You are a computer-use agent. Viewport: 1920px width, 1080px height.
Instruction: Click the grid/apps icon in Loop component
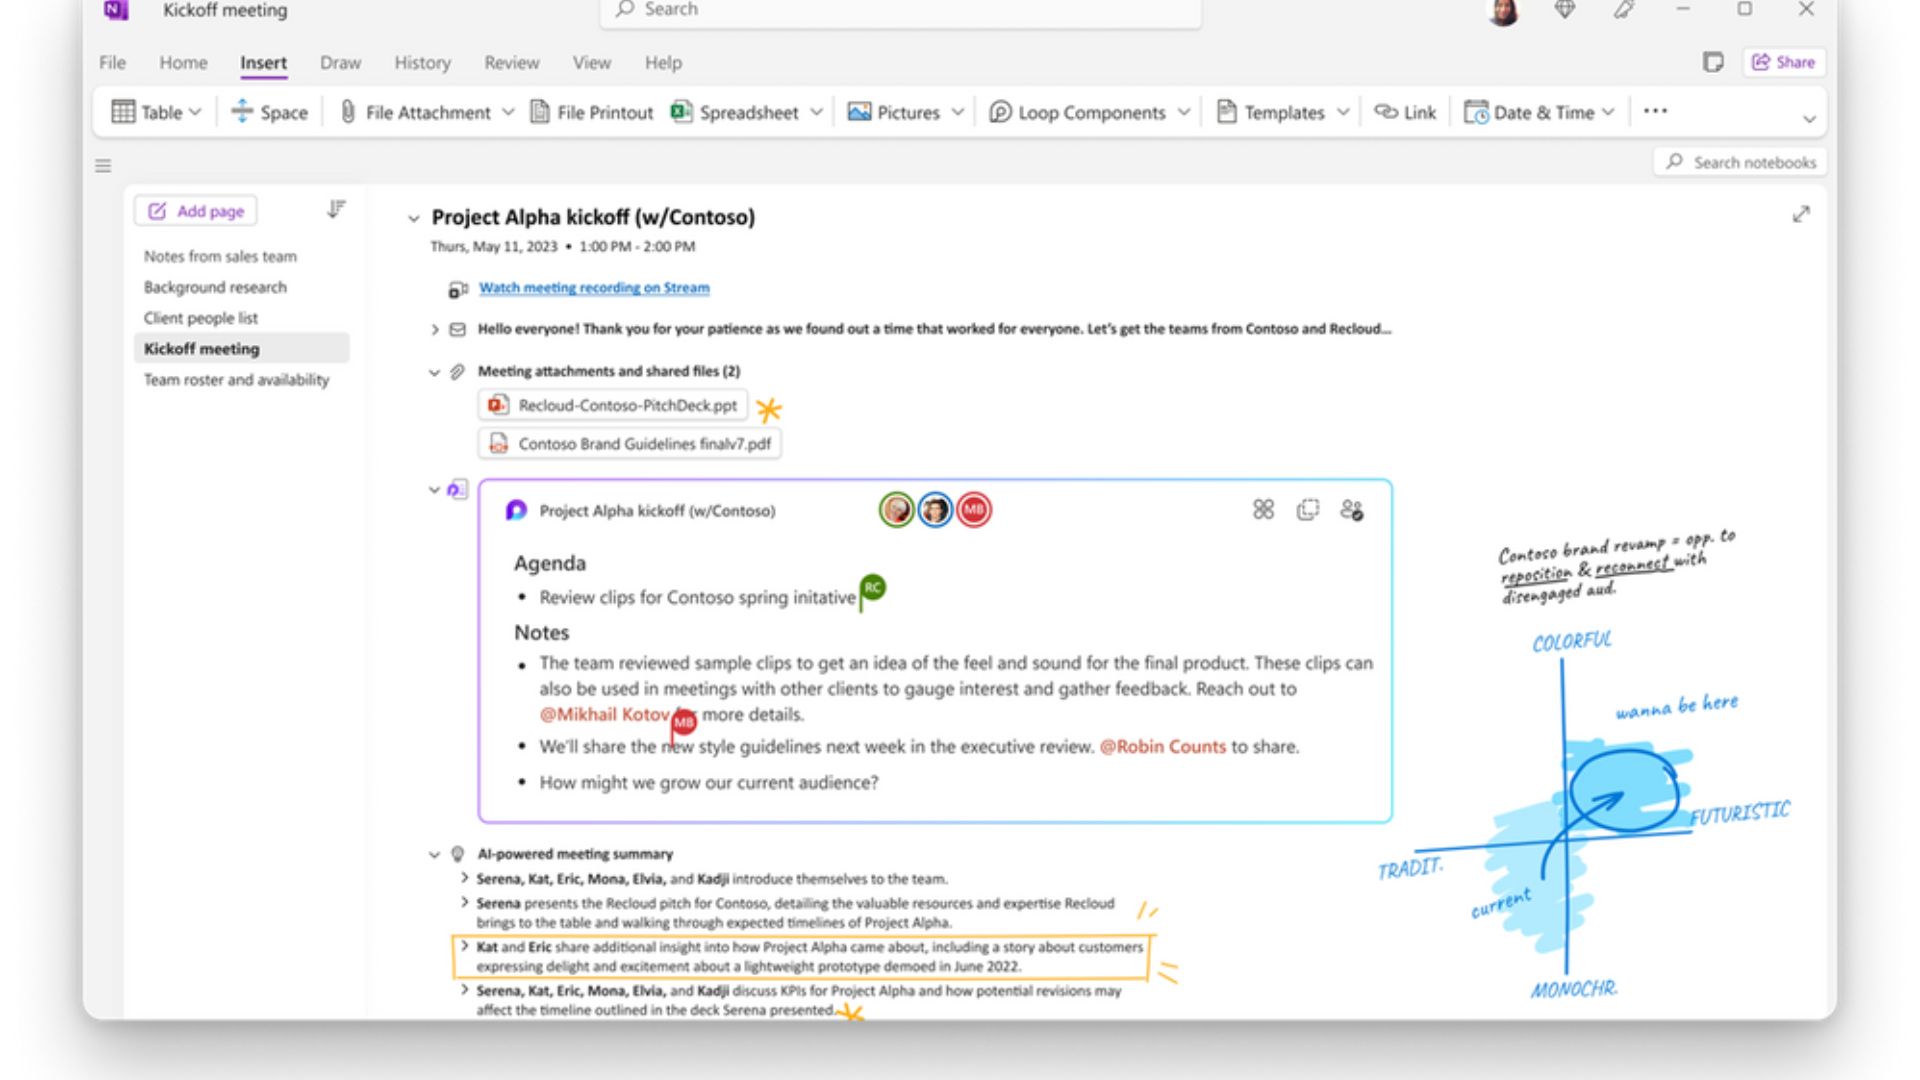point(1263,512)
